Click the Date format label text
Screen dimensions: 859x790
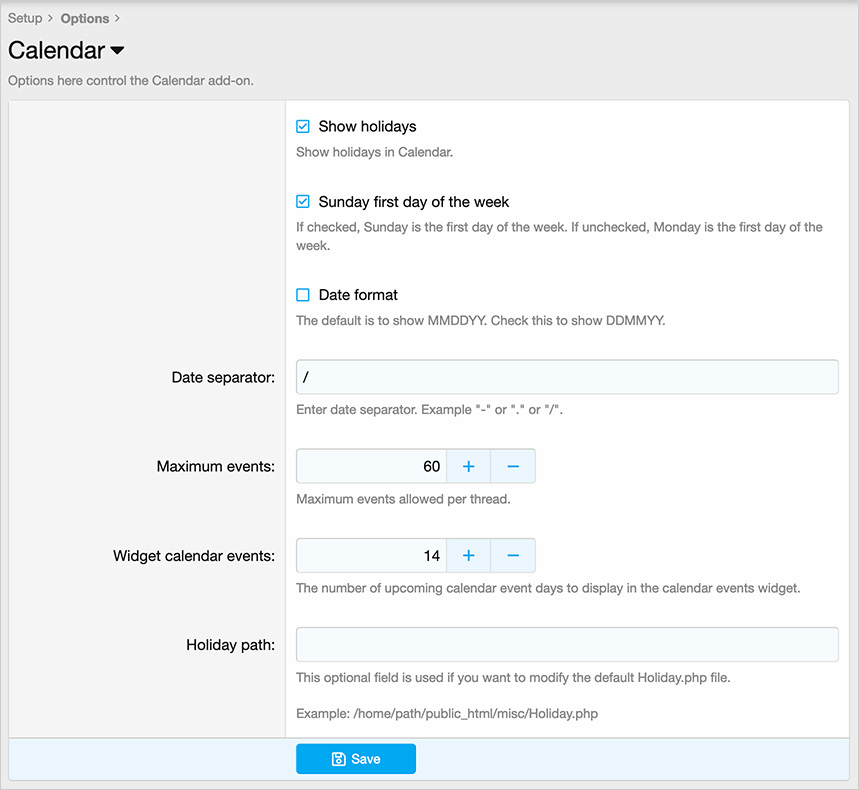click(358, 295)
